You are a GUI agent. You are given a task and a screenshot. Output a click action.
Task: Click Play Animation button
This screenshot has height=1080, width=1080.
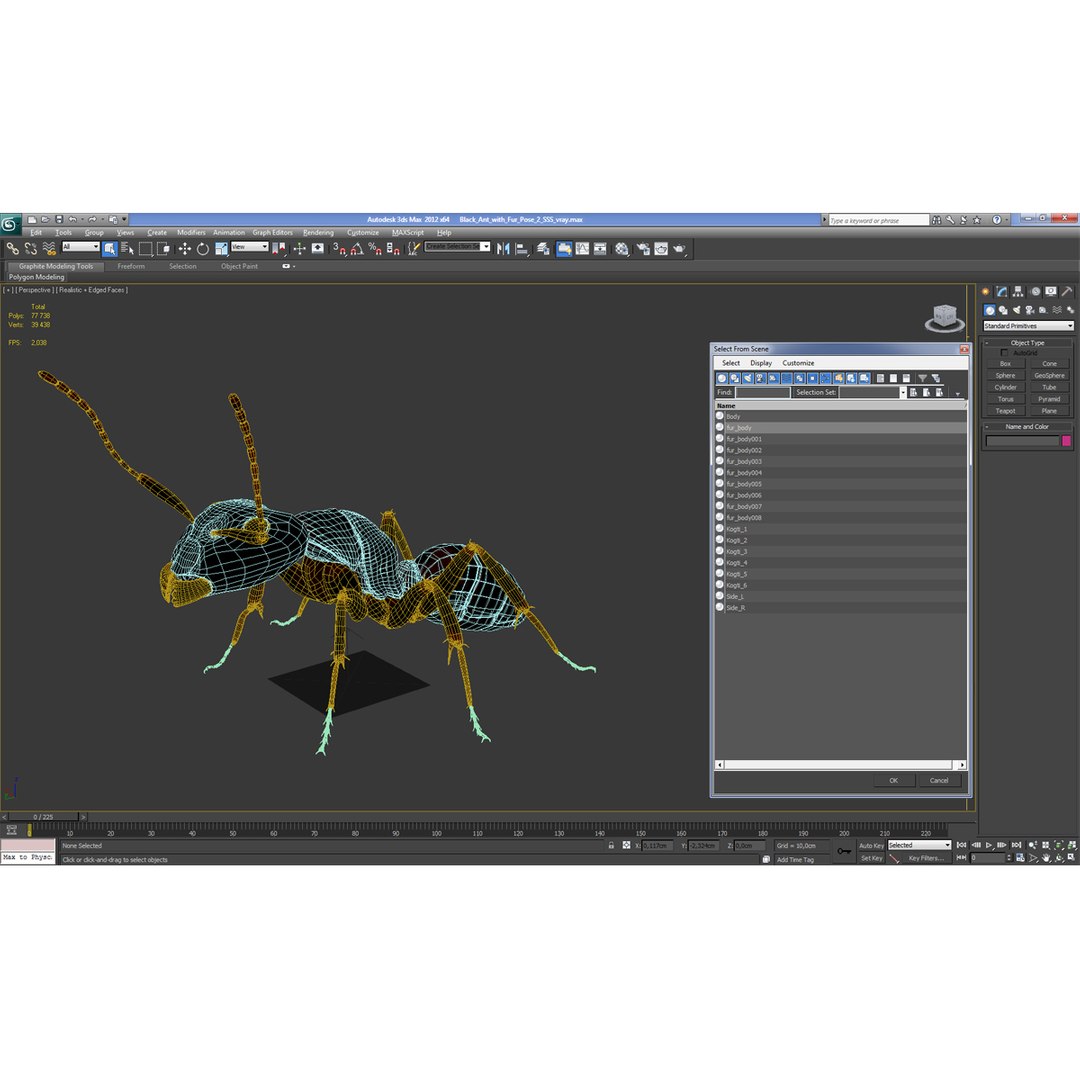point(988,845)
